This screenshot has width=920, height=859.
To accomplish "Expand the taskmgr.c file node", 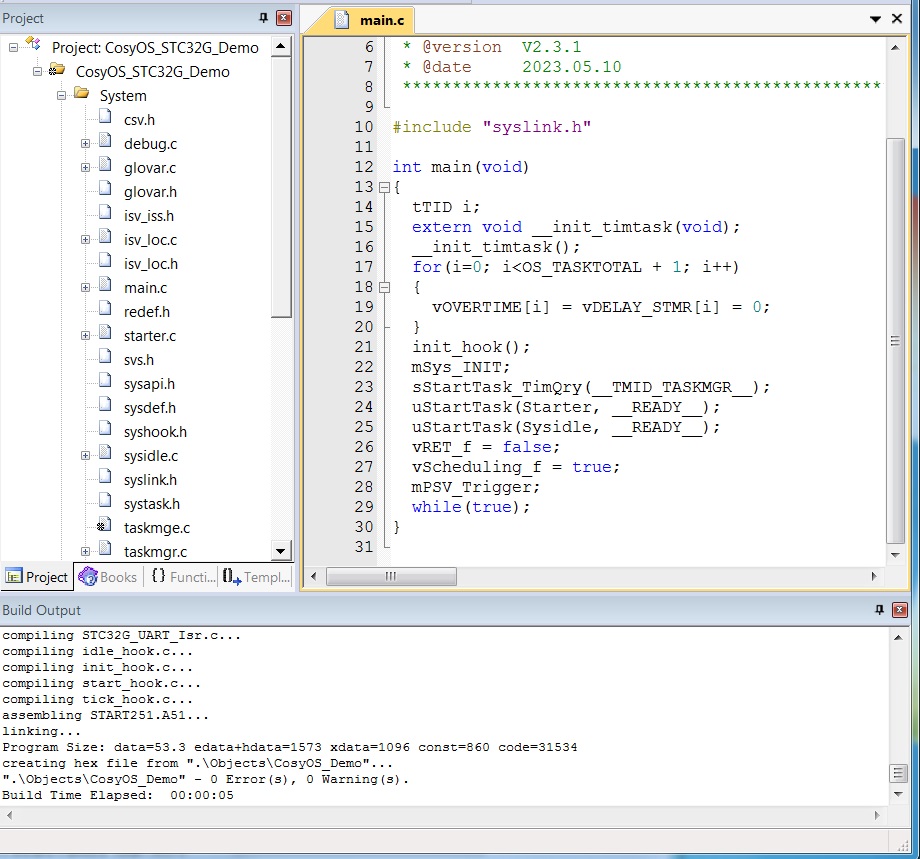I will click(x=85, y=552).
